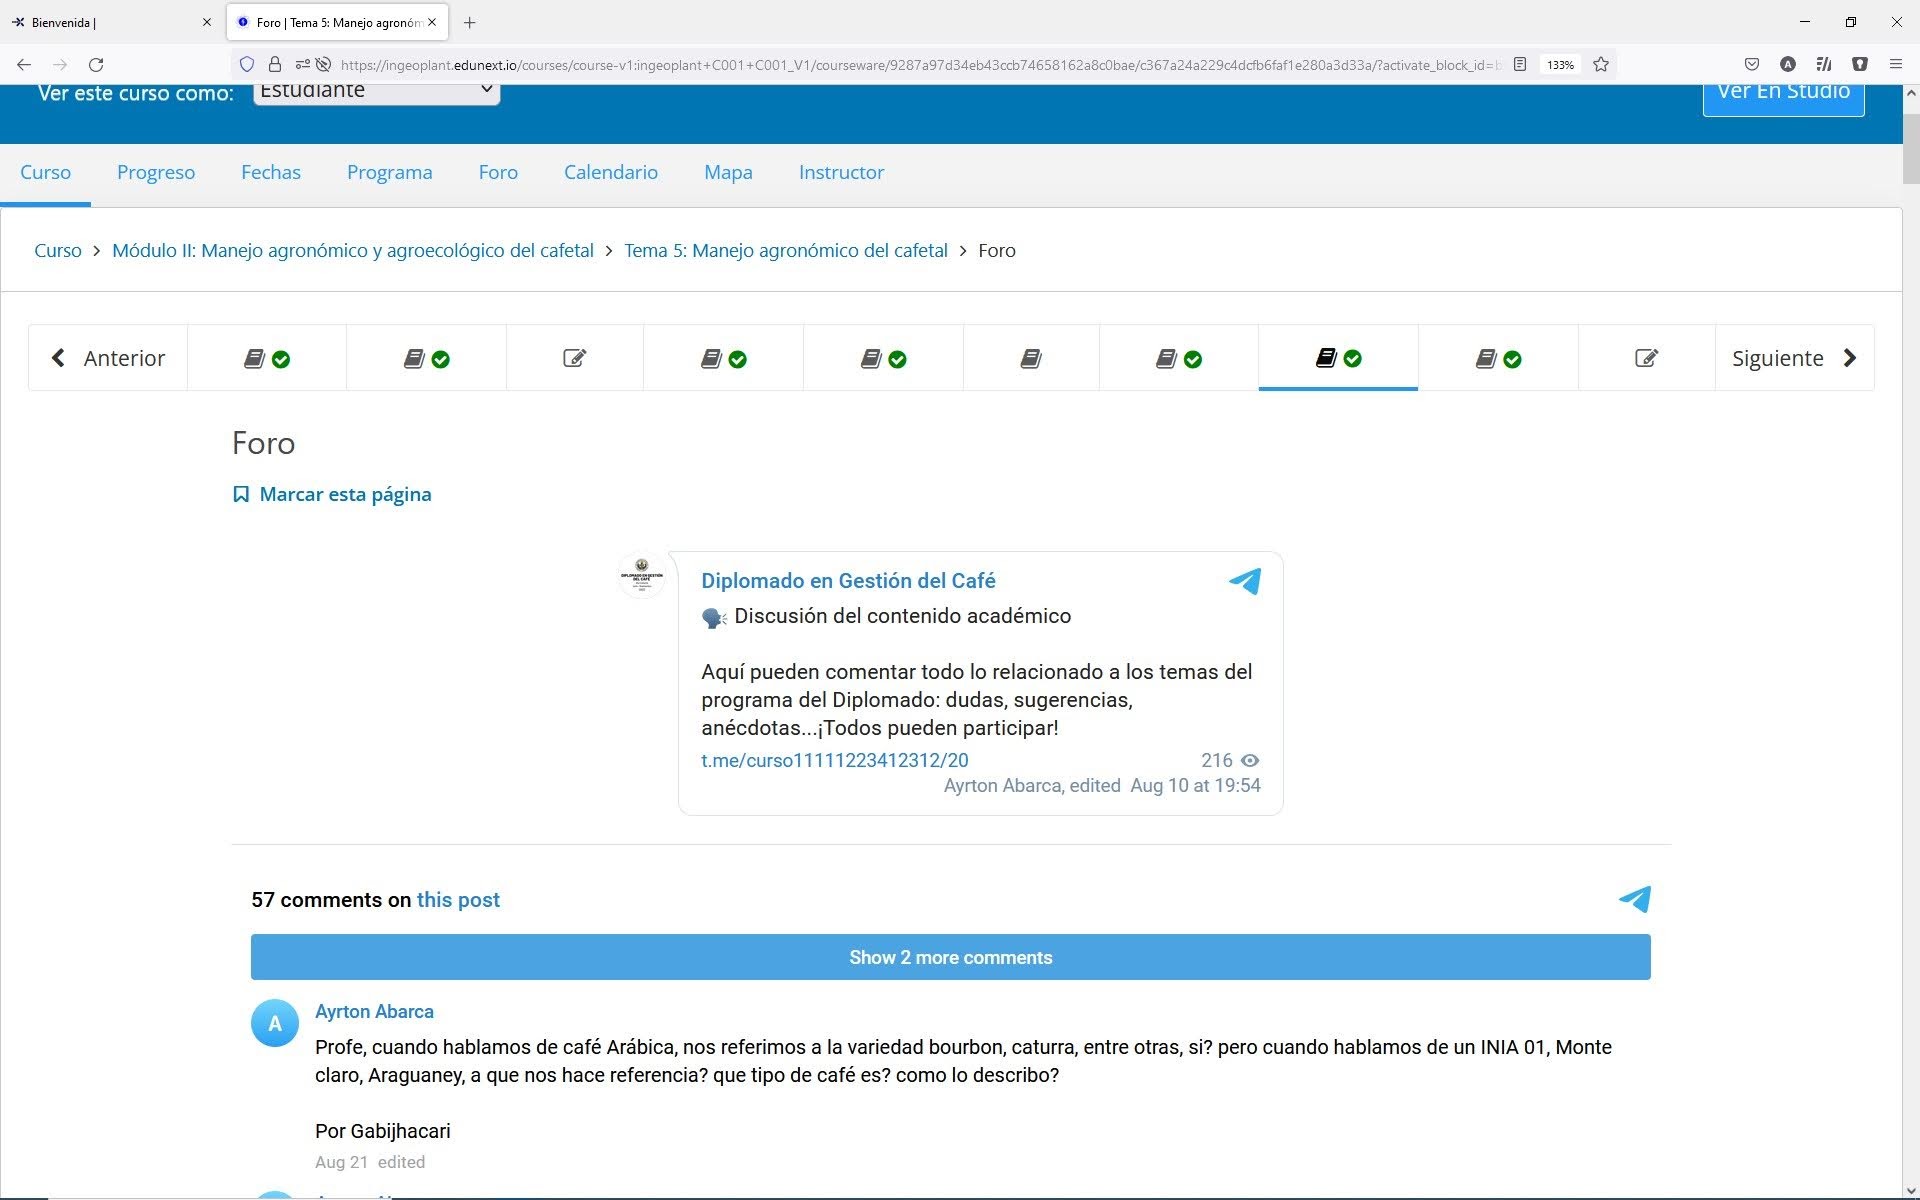
Task: Toggle the Marcar esta página bookmark
Action: 332,494
